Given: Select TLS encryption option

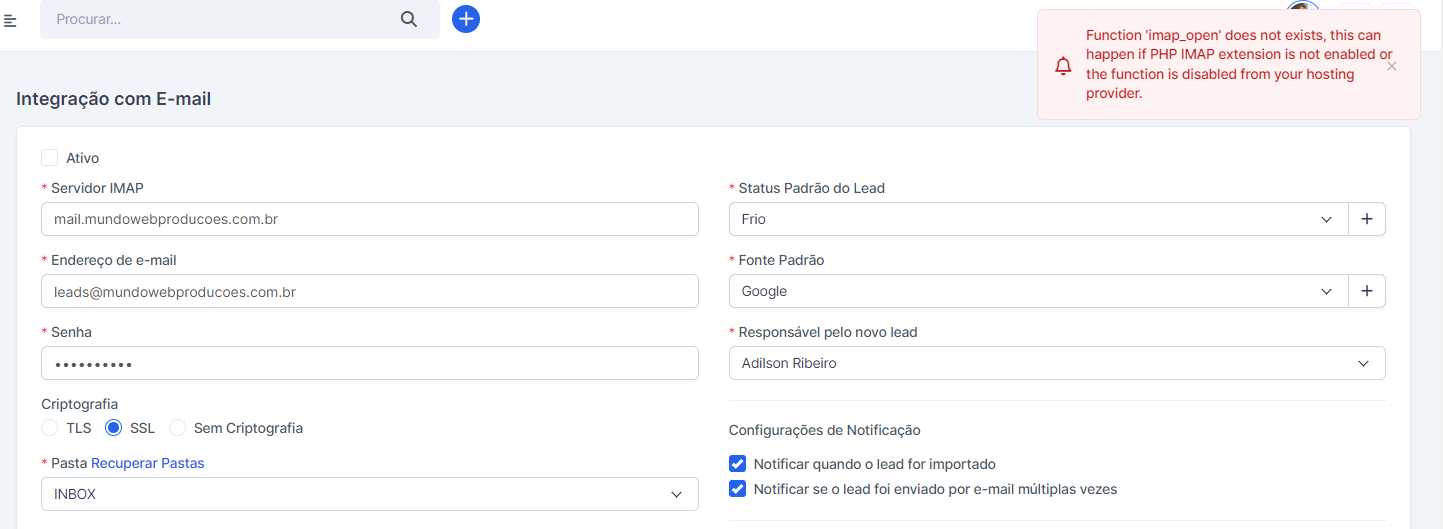Looking at the screenshot, I should (x=50, y=428).
